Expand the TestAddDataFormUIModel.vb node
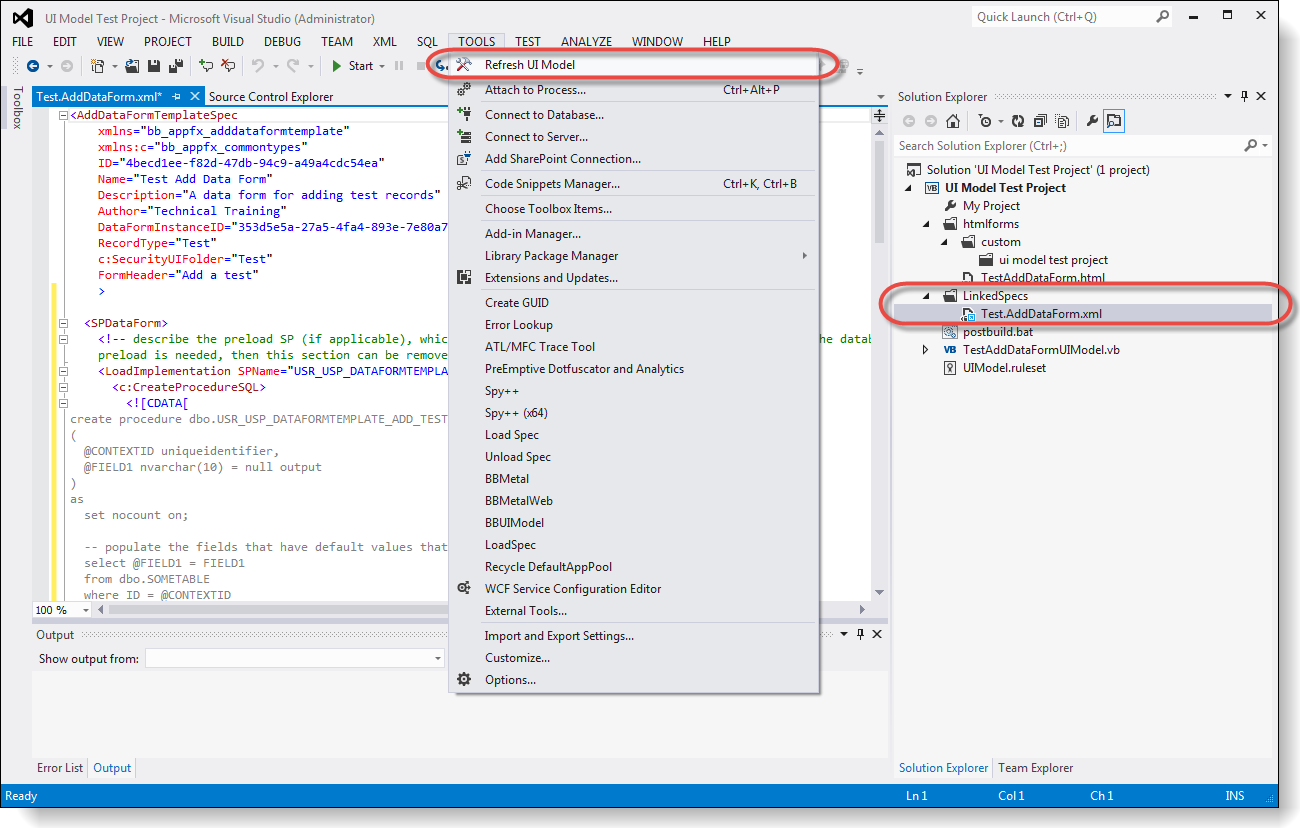 (926, 350)
